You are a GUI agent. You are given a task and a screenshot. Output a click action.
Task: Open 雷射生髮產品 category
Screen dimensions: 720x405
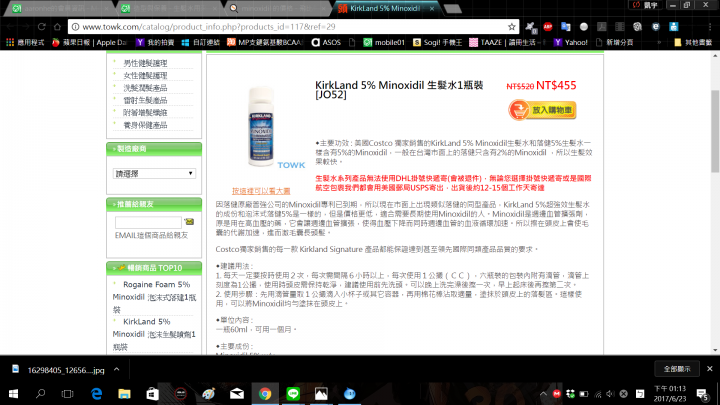[145, 100]
